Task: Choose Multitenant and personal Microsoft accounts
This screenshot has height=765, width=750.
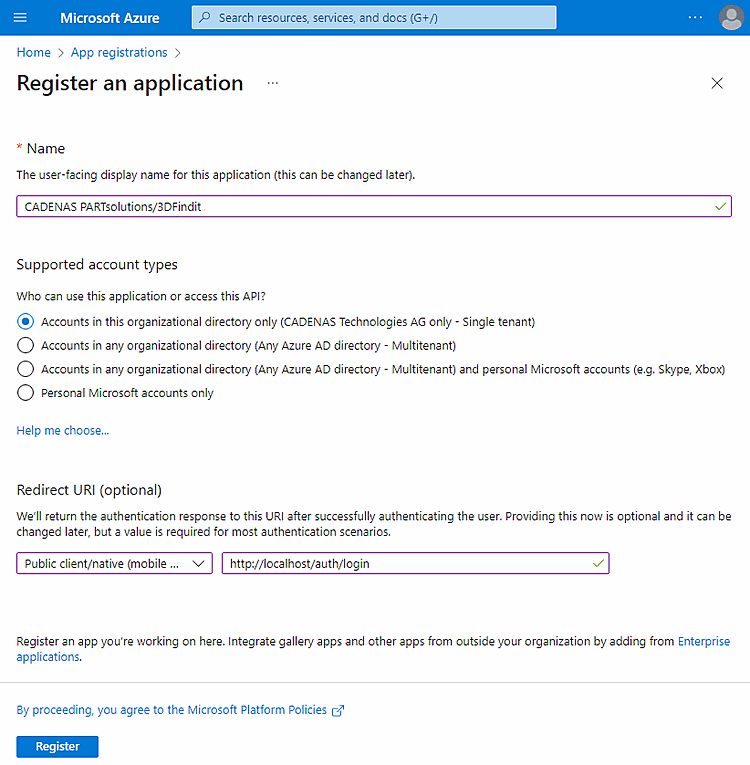Action: click(x=26, y=369)
